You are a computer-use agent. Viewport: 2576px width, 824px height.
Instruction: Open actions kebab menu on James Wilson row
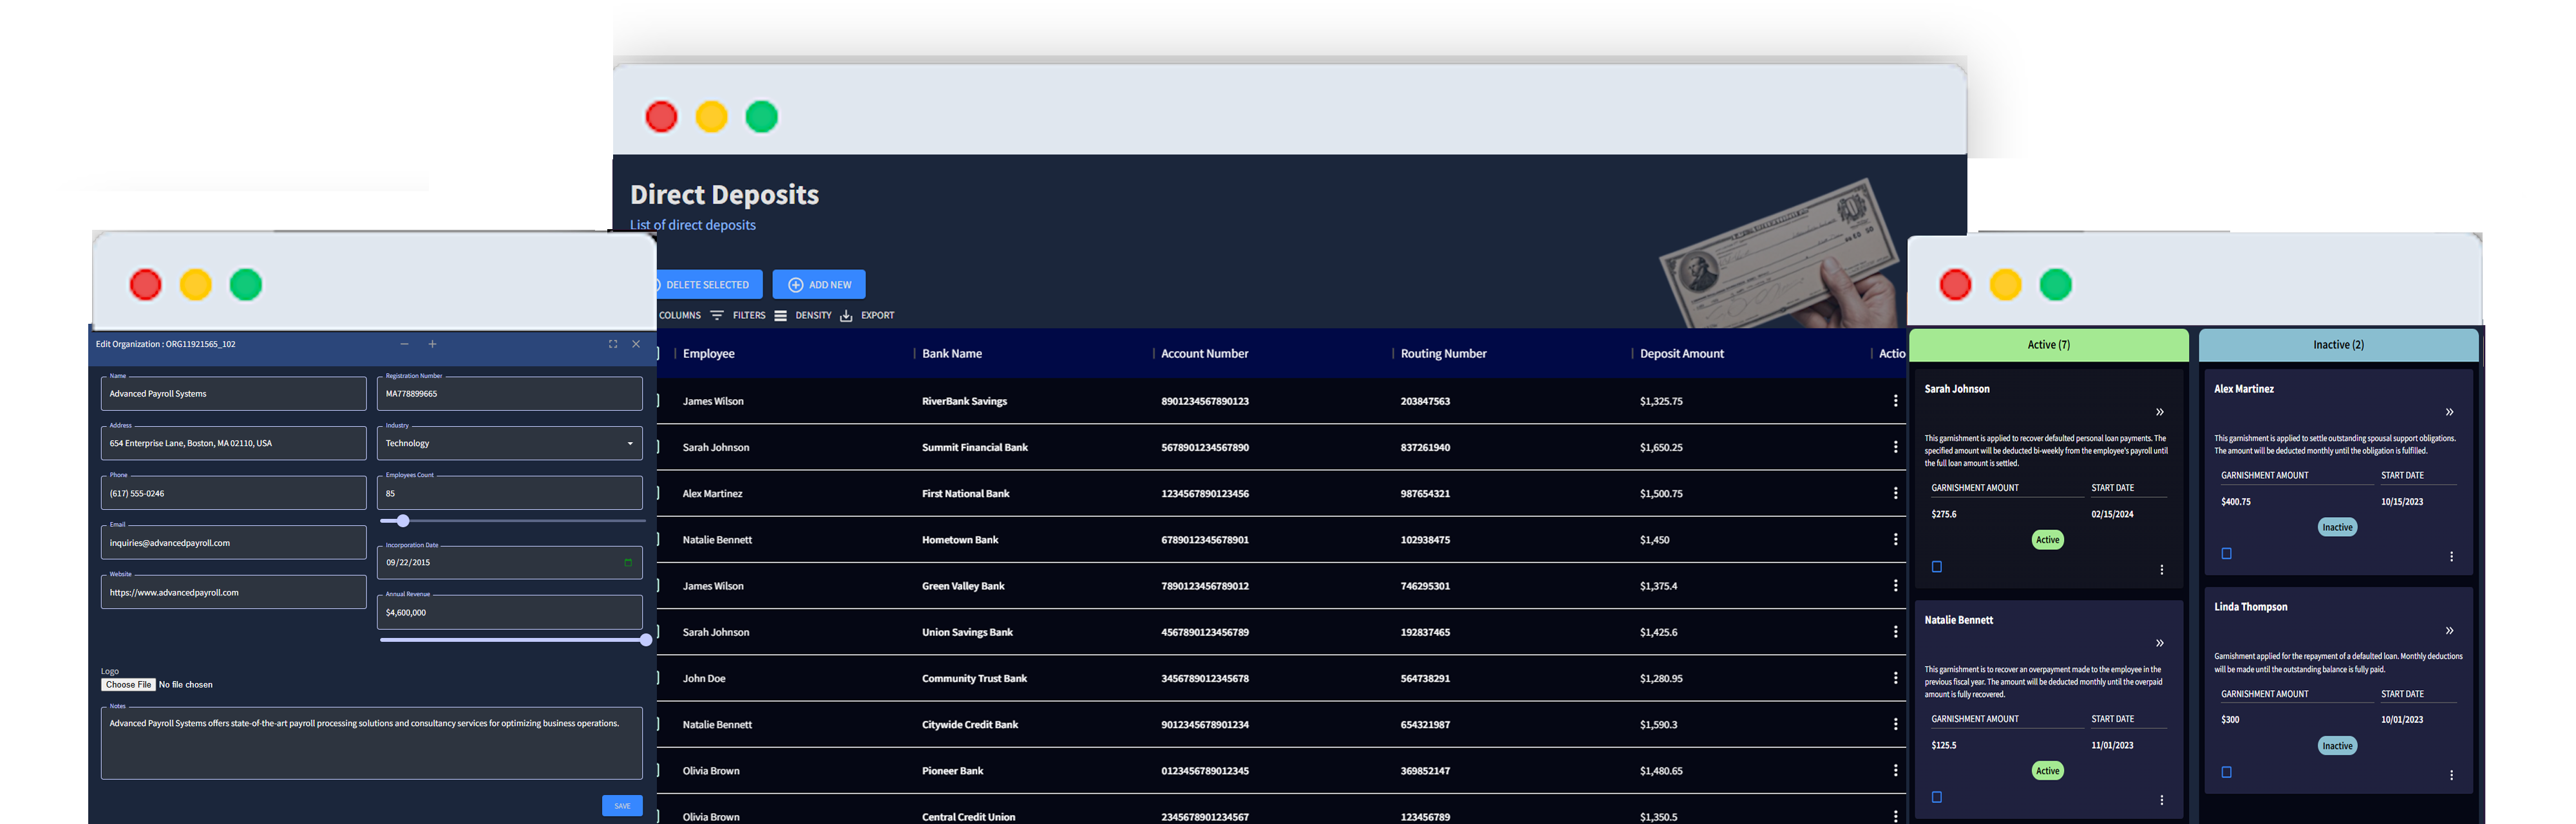[x=1896, y=401]
